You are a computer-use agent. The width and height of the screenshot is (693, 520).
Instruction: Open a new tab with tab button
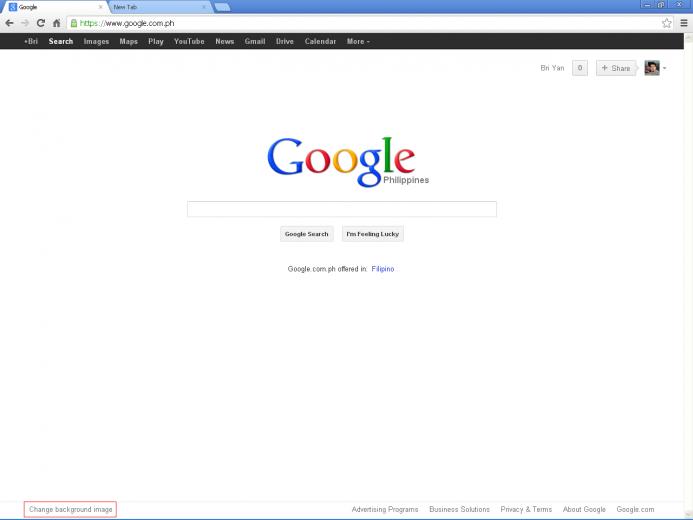tap(222, 7)
